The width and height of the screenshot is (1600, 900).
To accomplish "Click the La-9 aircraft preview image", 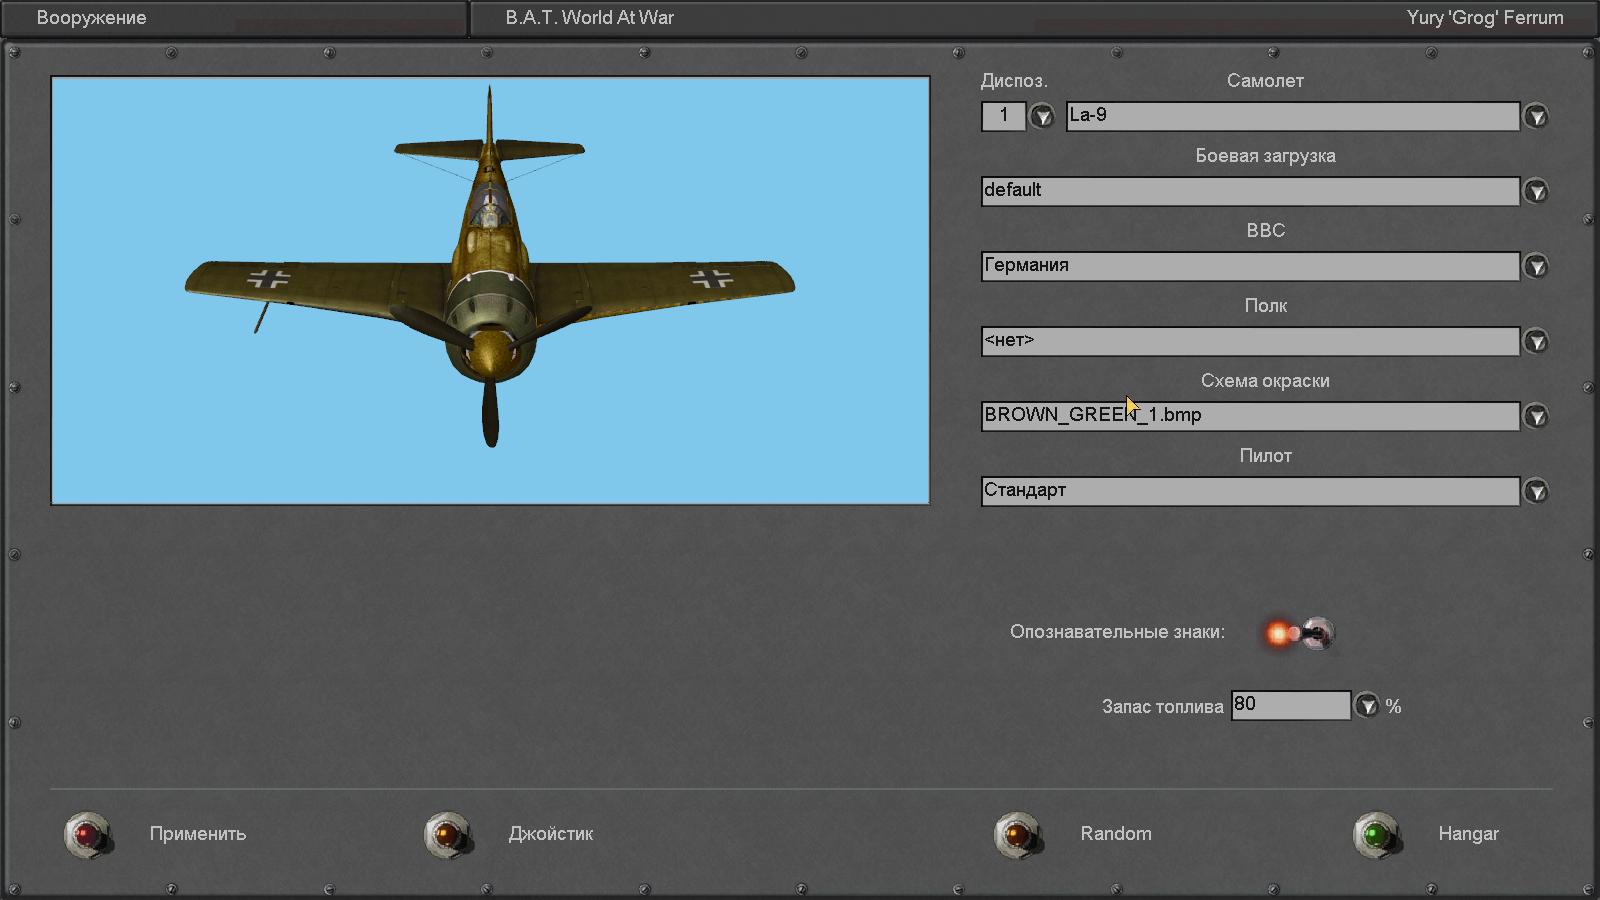I will (490, 290).
